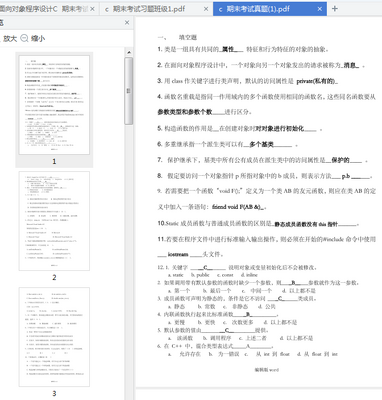Switch to the 面向对象程序设计C tab
The image size is (382, 400).
click(x=45, y=9)
